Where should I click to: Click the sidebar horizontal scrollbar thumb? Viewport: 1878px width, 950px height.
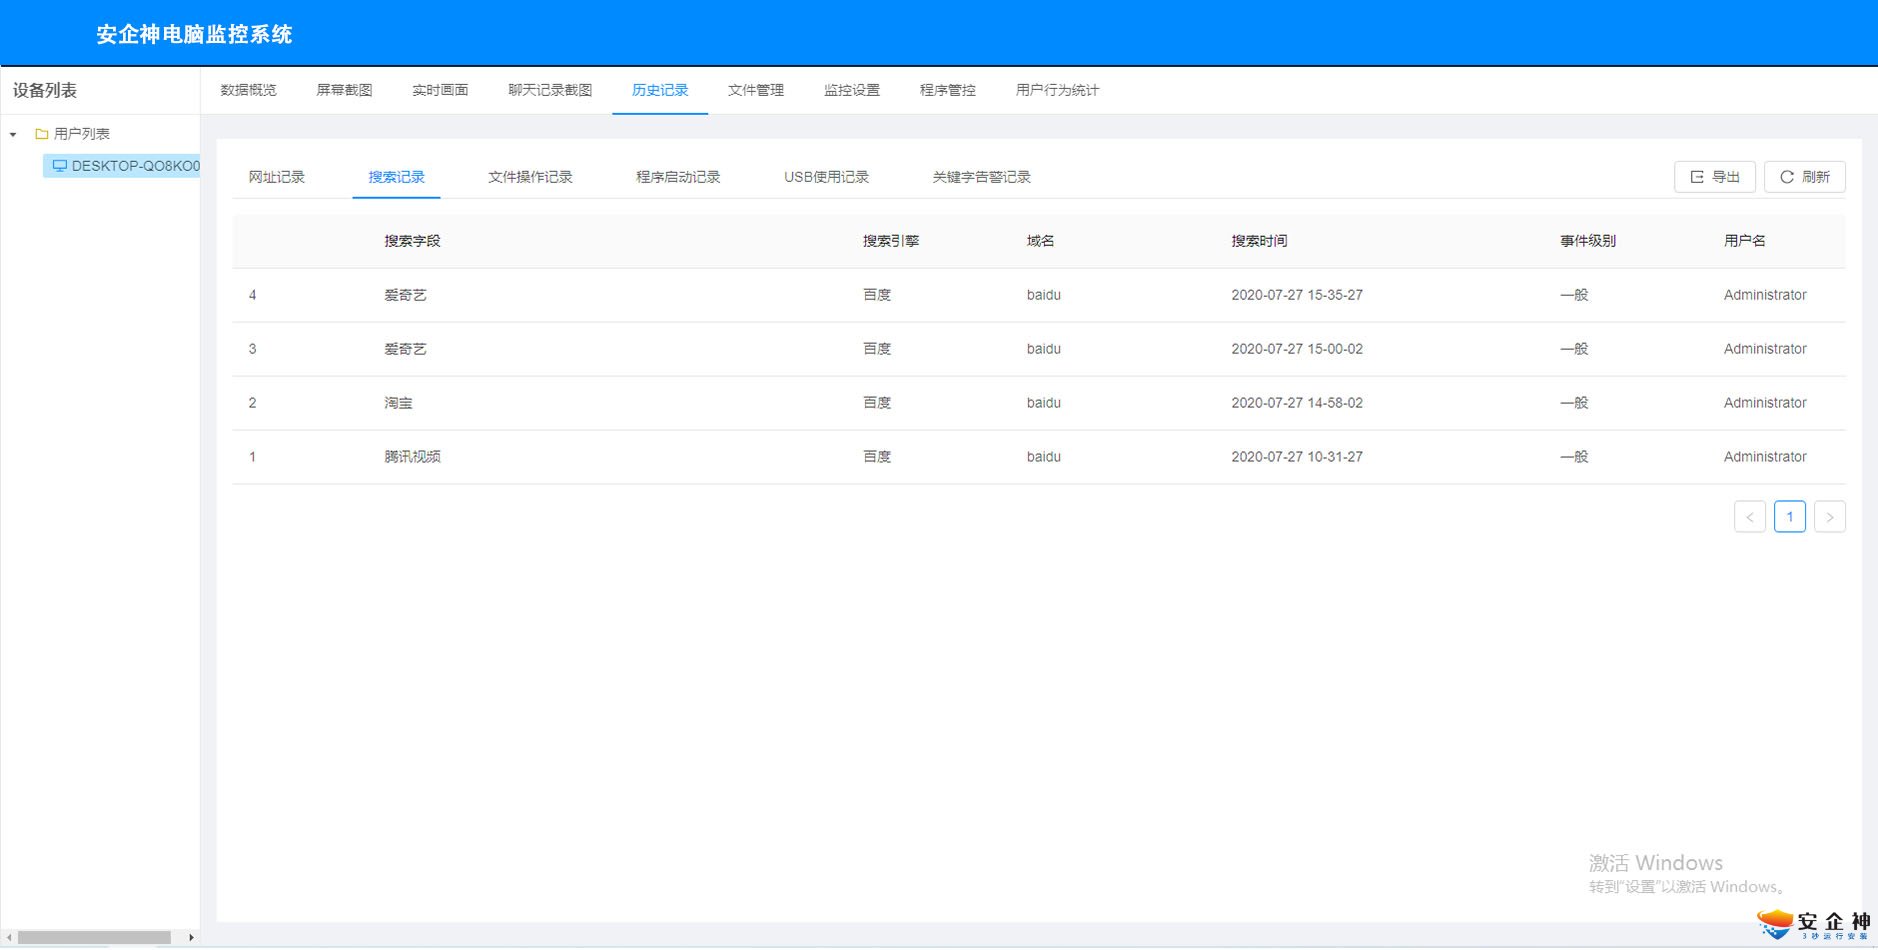tap(94, 938)
